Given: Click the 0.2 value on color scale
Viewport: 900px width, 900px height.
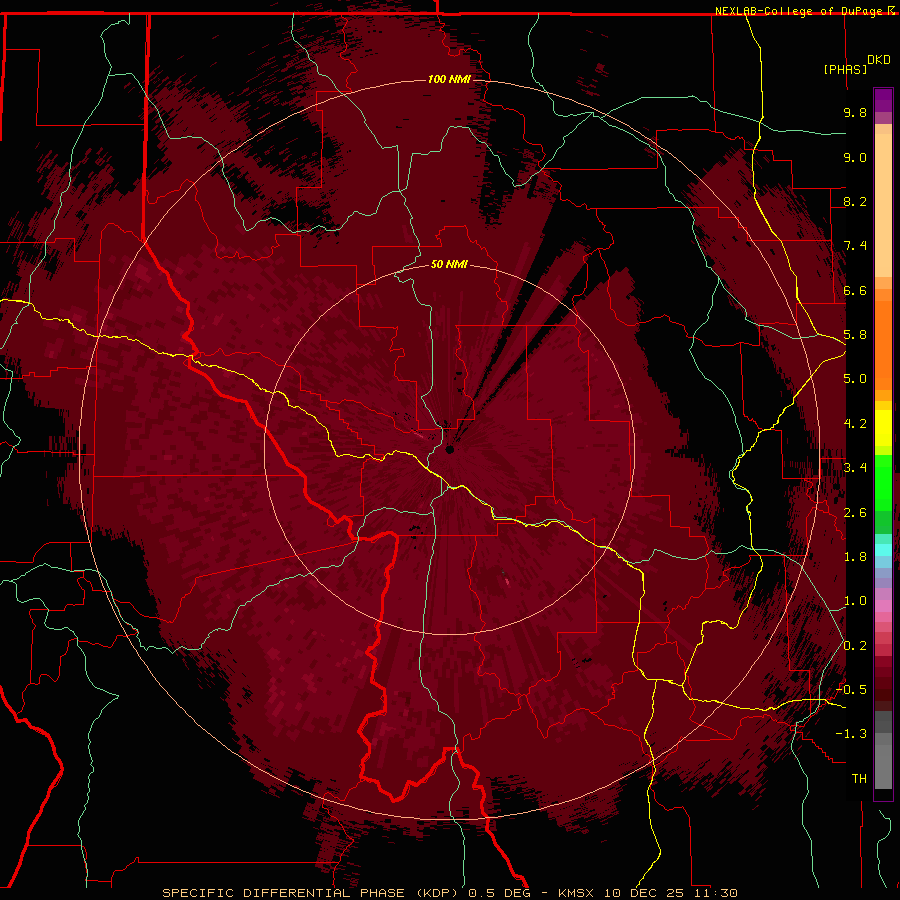Looking at the screenshot, I should [855, 646].
